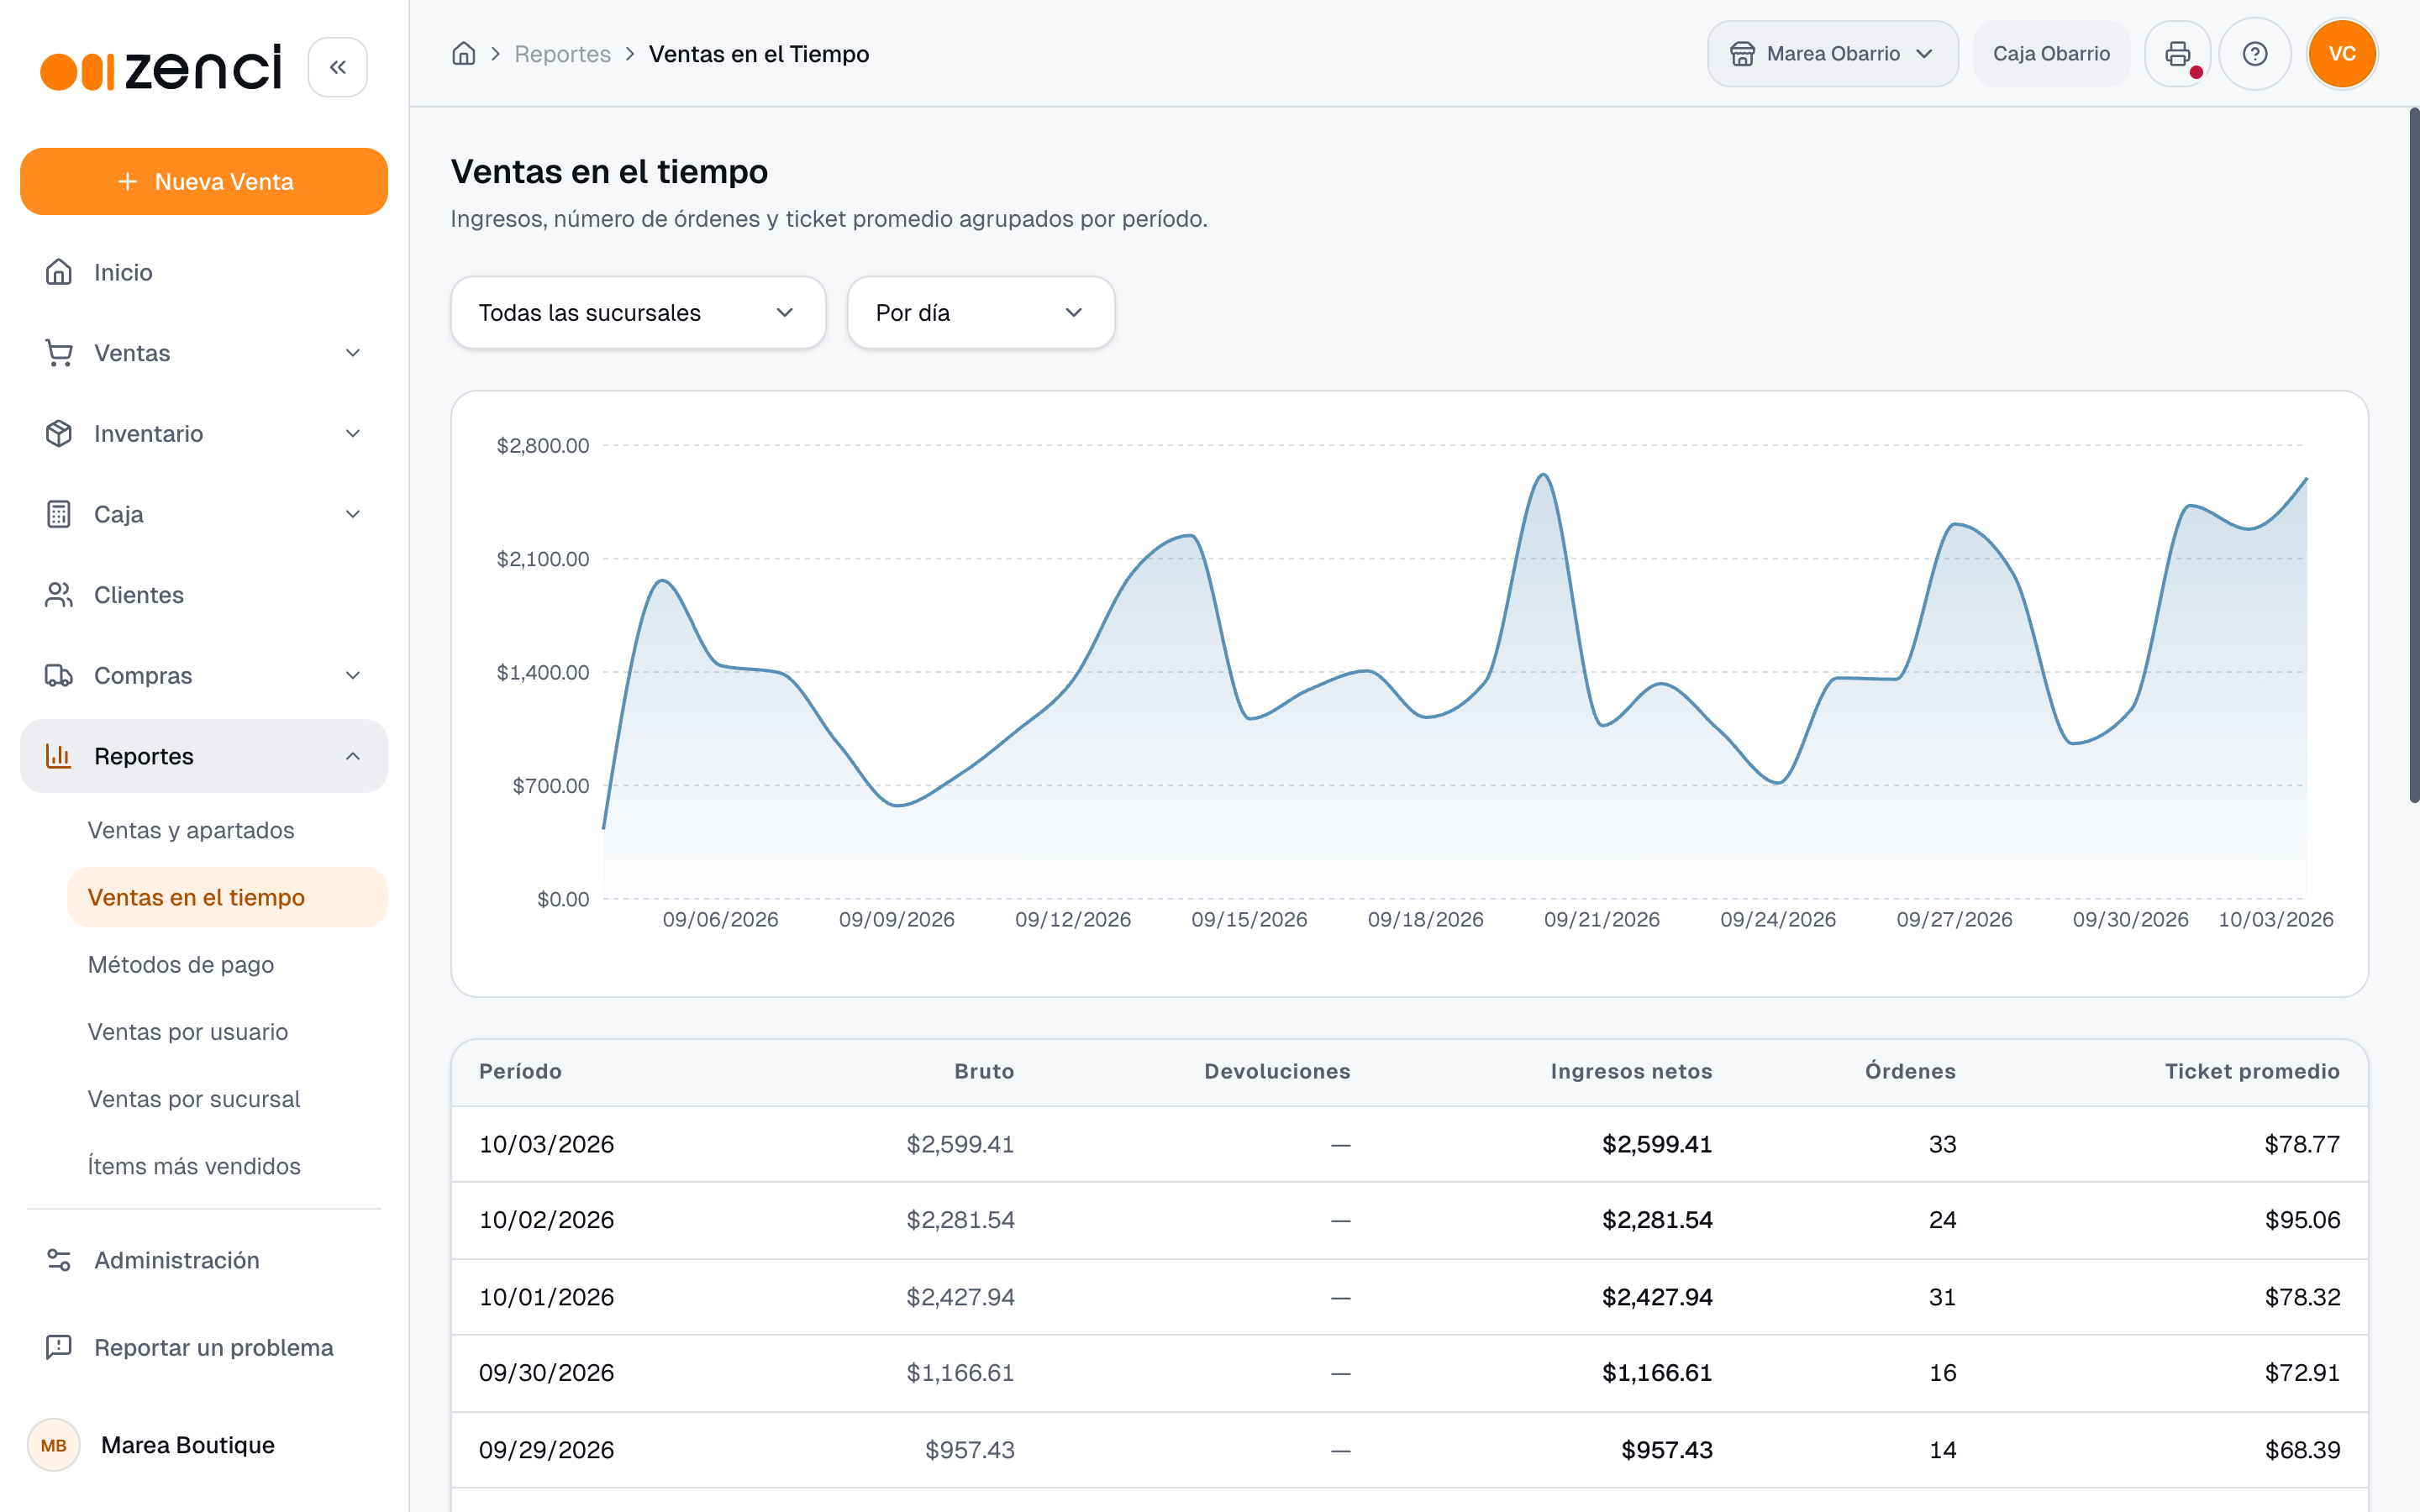The width and height of the screenshot is (2420, 1512).
Task: Collapse the sidebar with double-chevron button
Action: click(x=337, y=67)
